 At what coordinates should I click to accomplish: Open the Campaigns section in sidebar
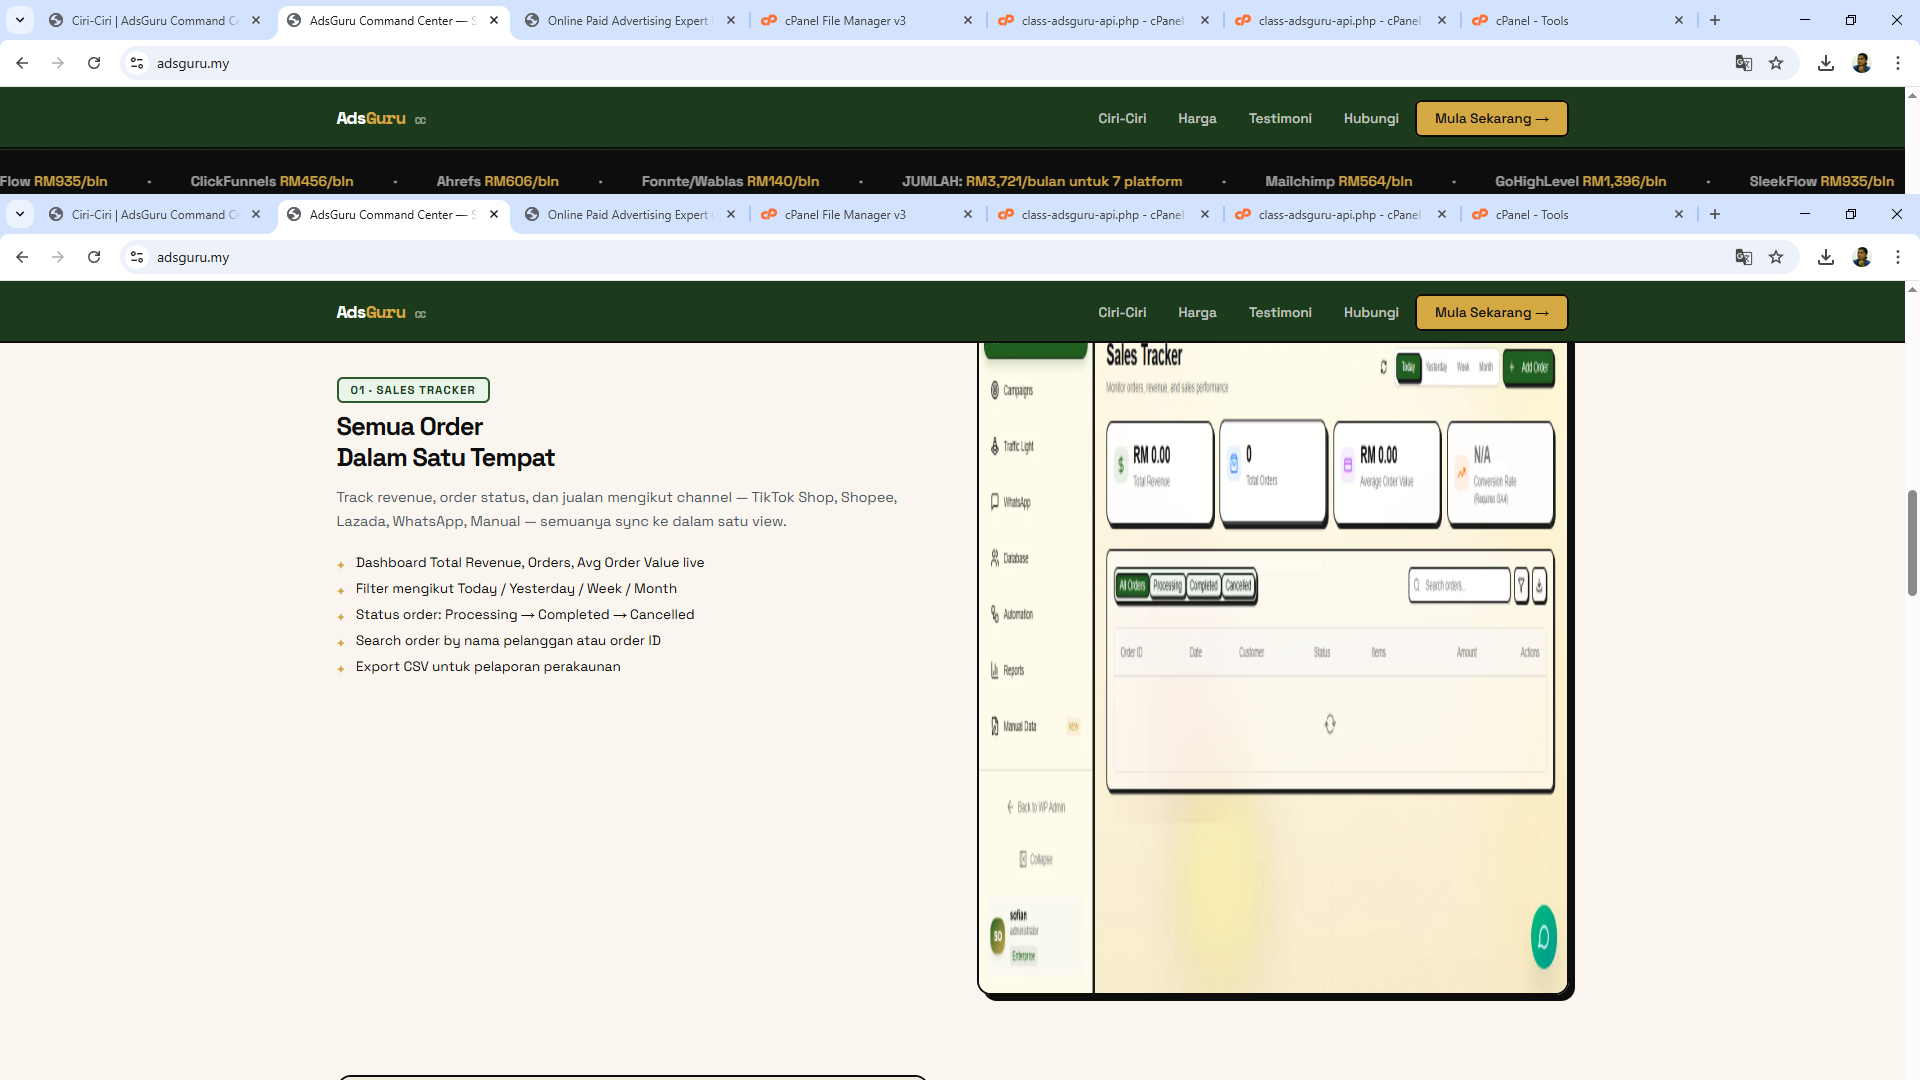tap(1014, 390)
